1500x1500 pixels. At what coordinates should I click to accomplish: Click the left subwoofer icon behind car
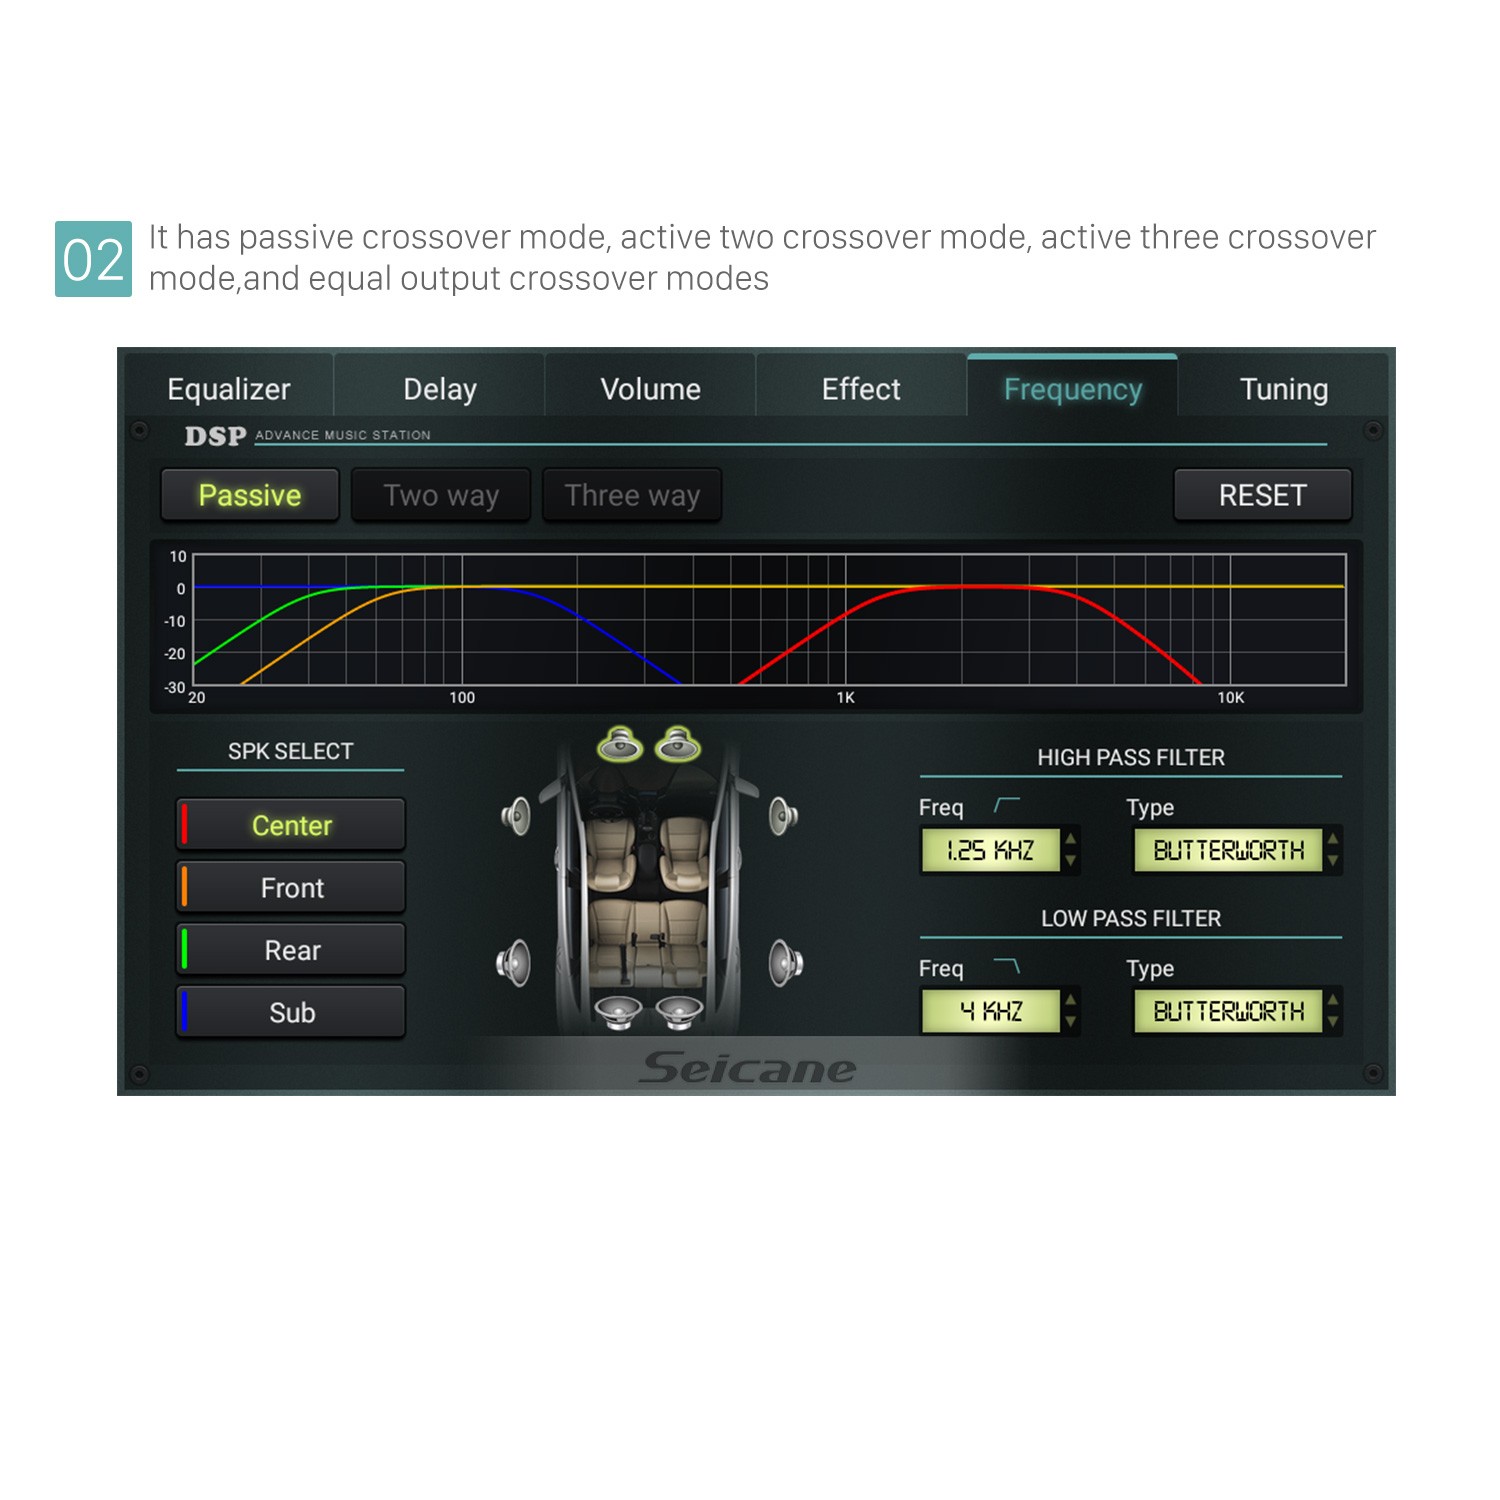click(x=619, y=1012)
